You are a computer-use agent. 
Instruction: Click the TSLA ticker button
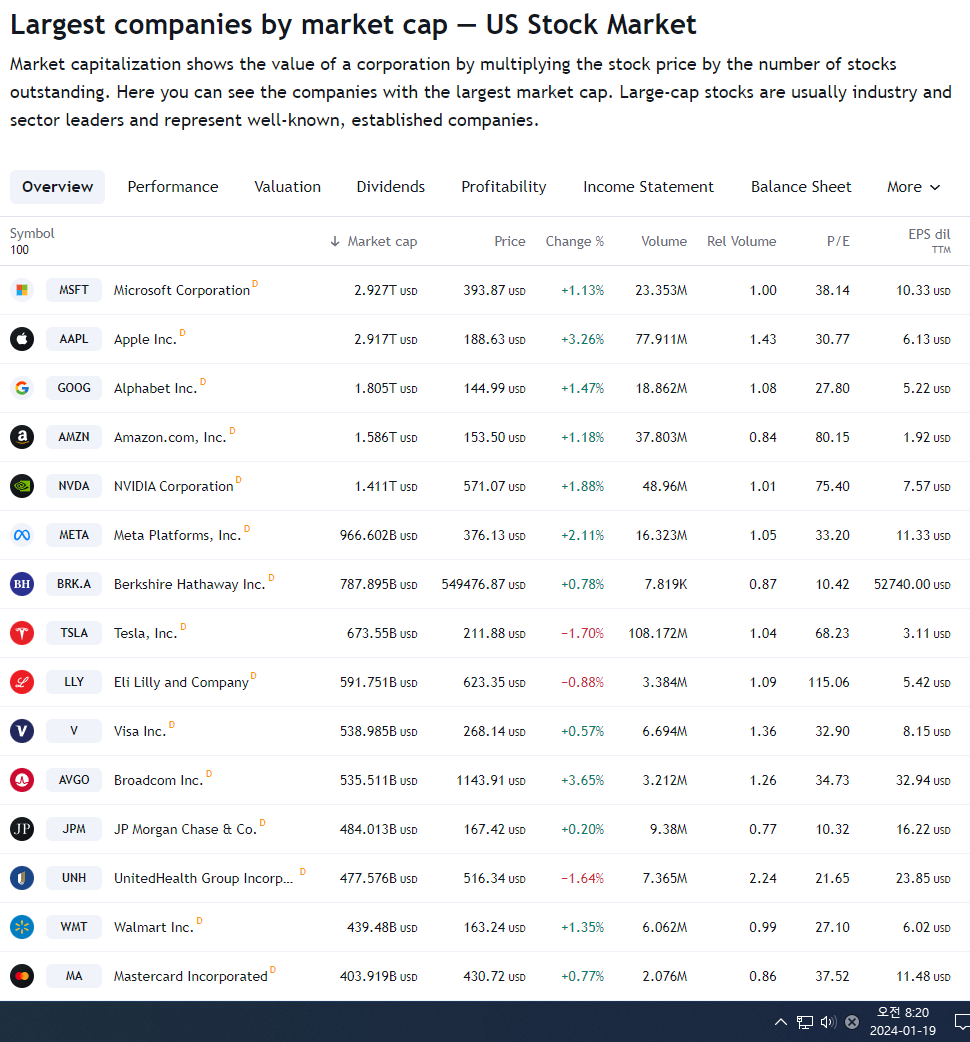[x=74, y=633]
